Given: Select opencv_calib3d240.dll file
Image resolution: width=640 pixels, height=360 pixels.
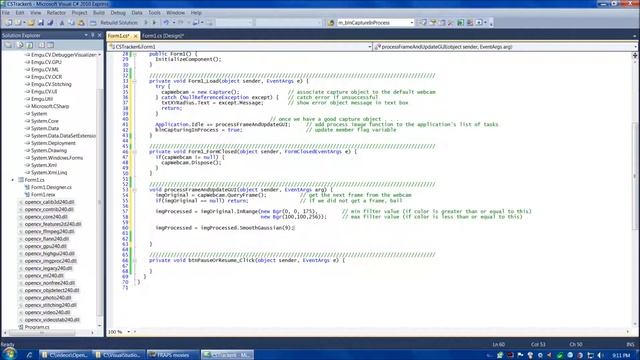Looking at the screenshot, I should 49,202.
